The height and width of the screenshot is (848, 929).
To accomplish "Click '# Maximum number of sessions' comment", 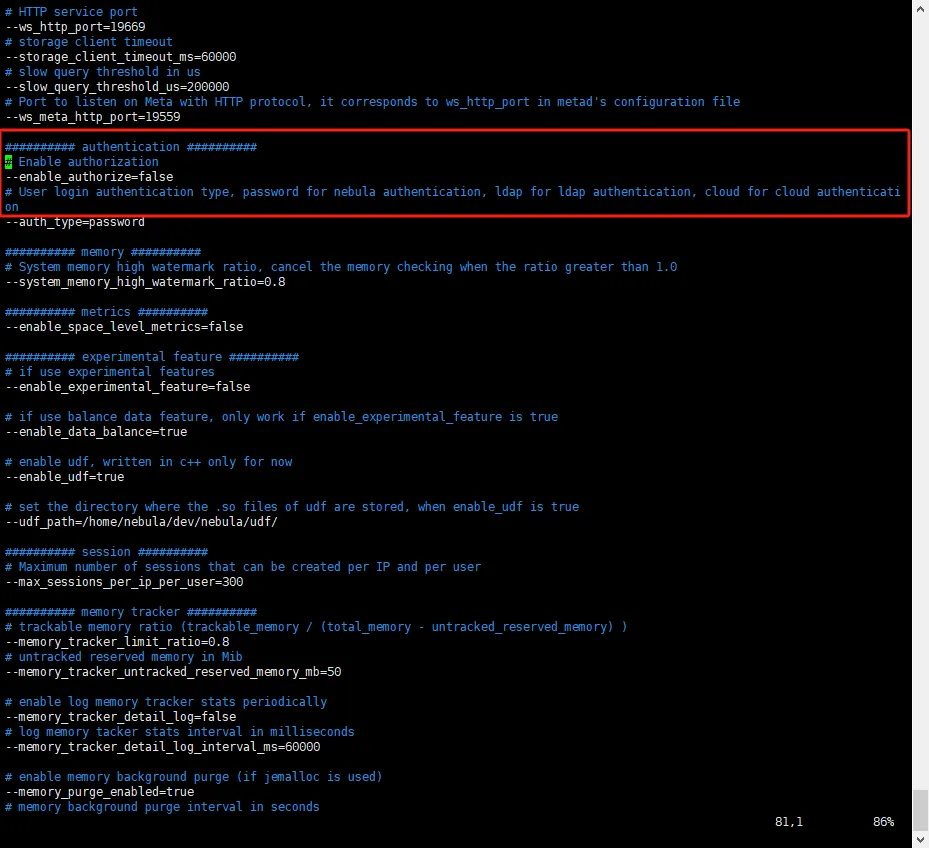I will (243, 567).
